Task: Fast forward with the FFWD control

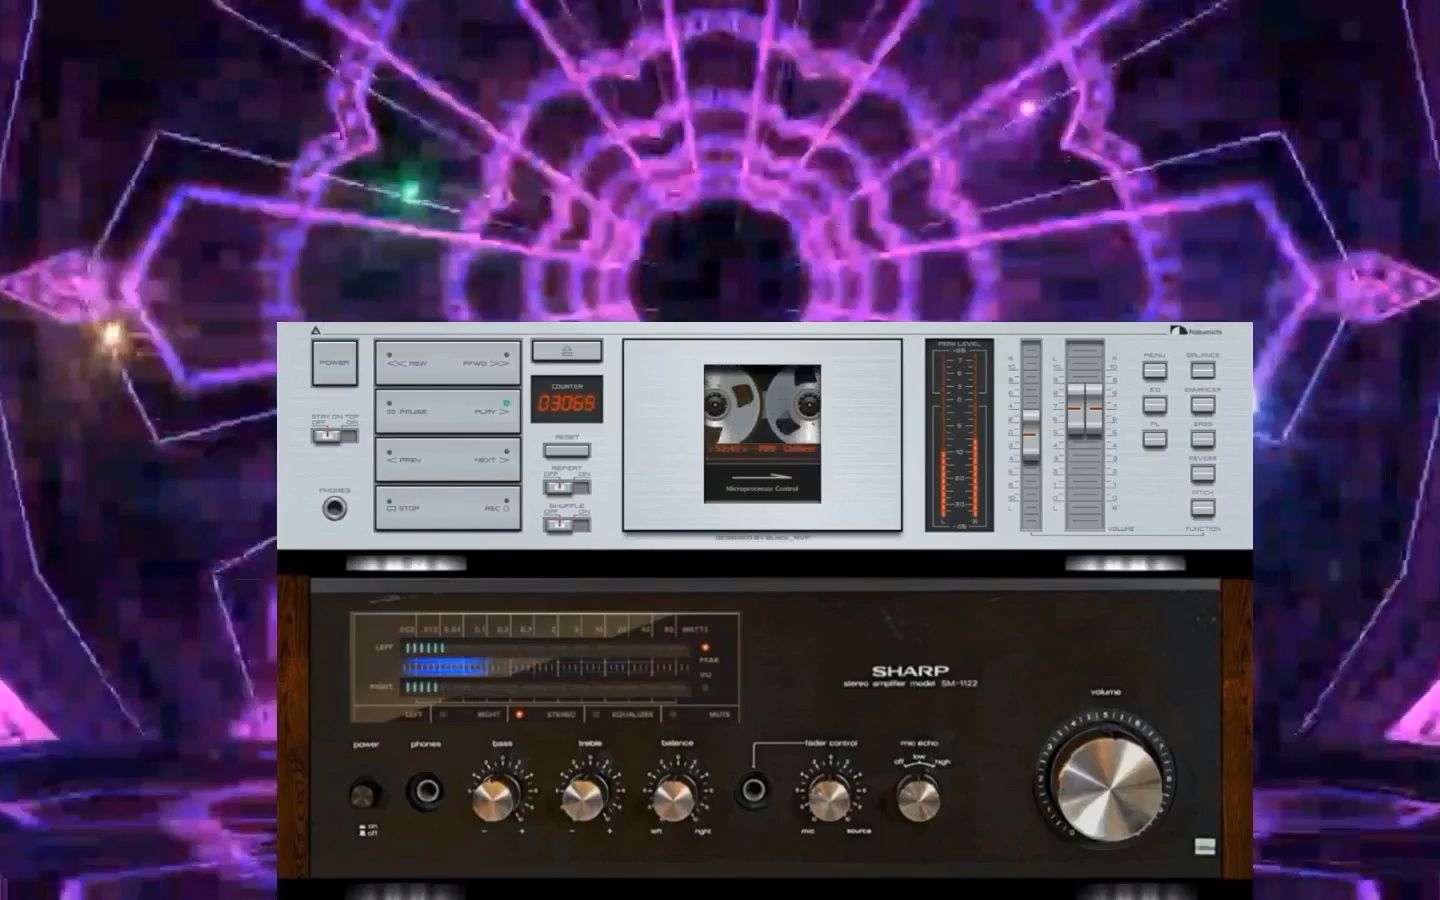Action: pyautogui.click(x=484, y=363)
